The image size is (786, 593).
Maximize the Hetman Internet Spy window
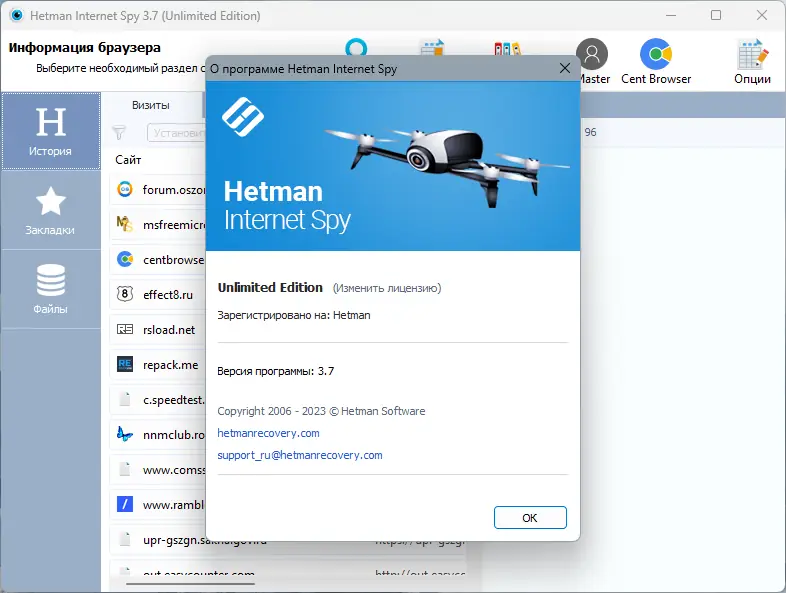point(716,15)
